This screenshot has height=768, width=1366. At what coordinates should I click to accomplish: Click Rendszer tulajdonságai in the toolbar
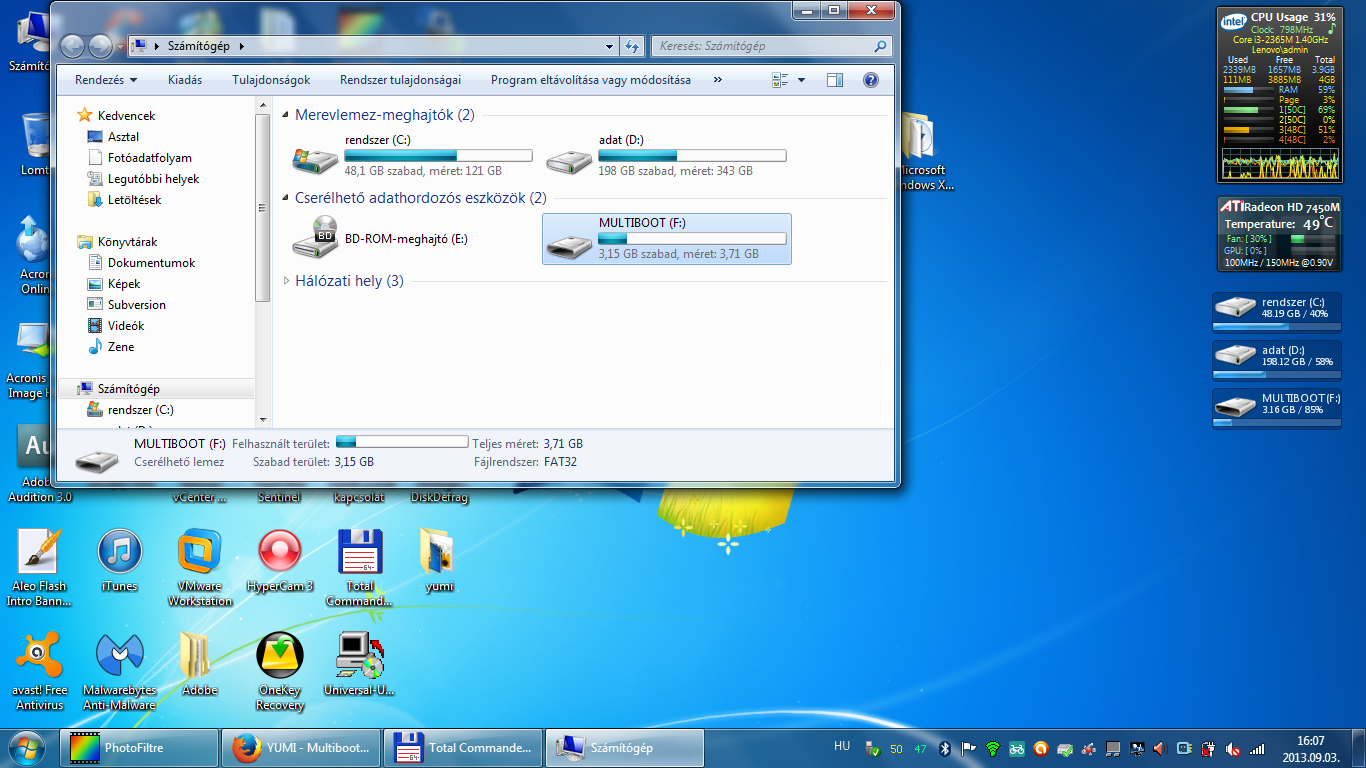pos(400,80)
